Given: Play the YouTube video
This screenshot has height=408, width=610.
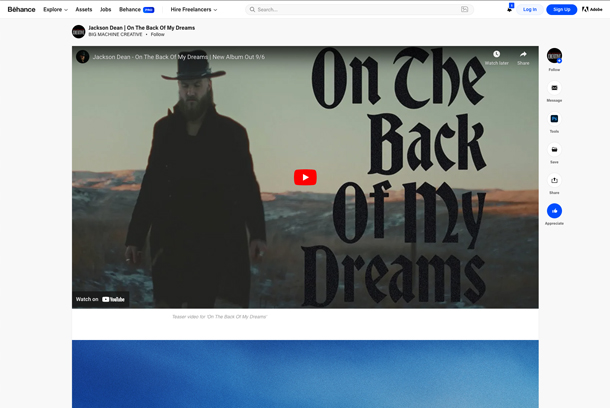Looking at the screenshot, I should click(x=305, y=177).
